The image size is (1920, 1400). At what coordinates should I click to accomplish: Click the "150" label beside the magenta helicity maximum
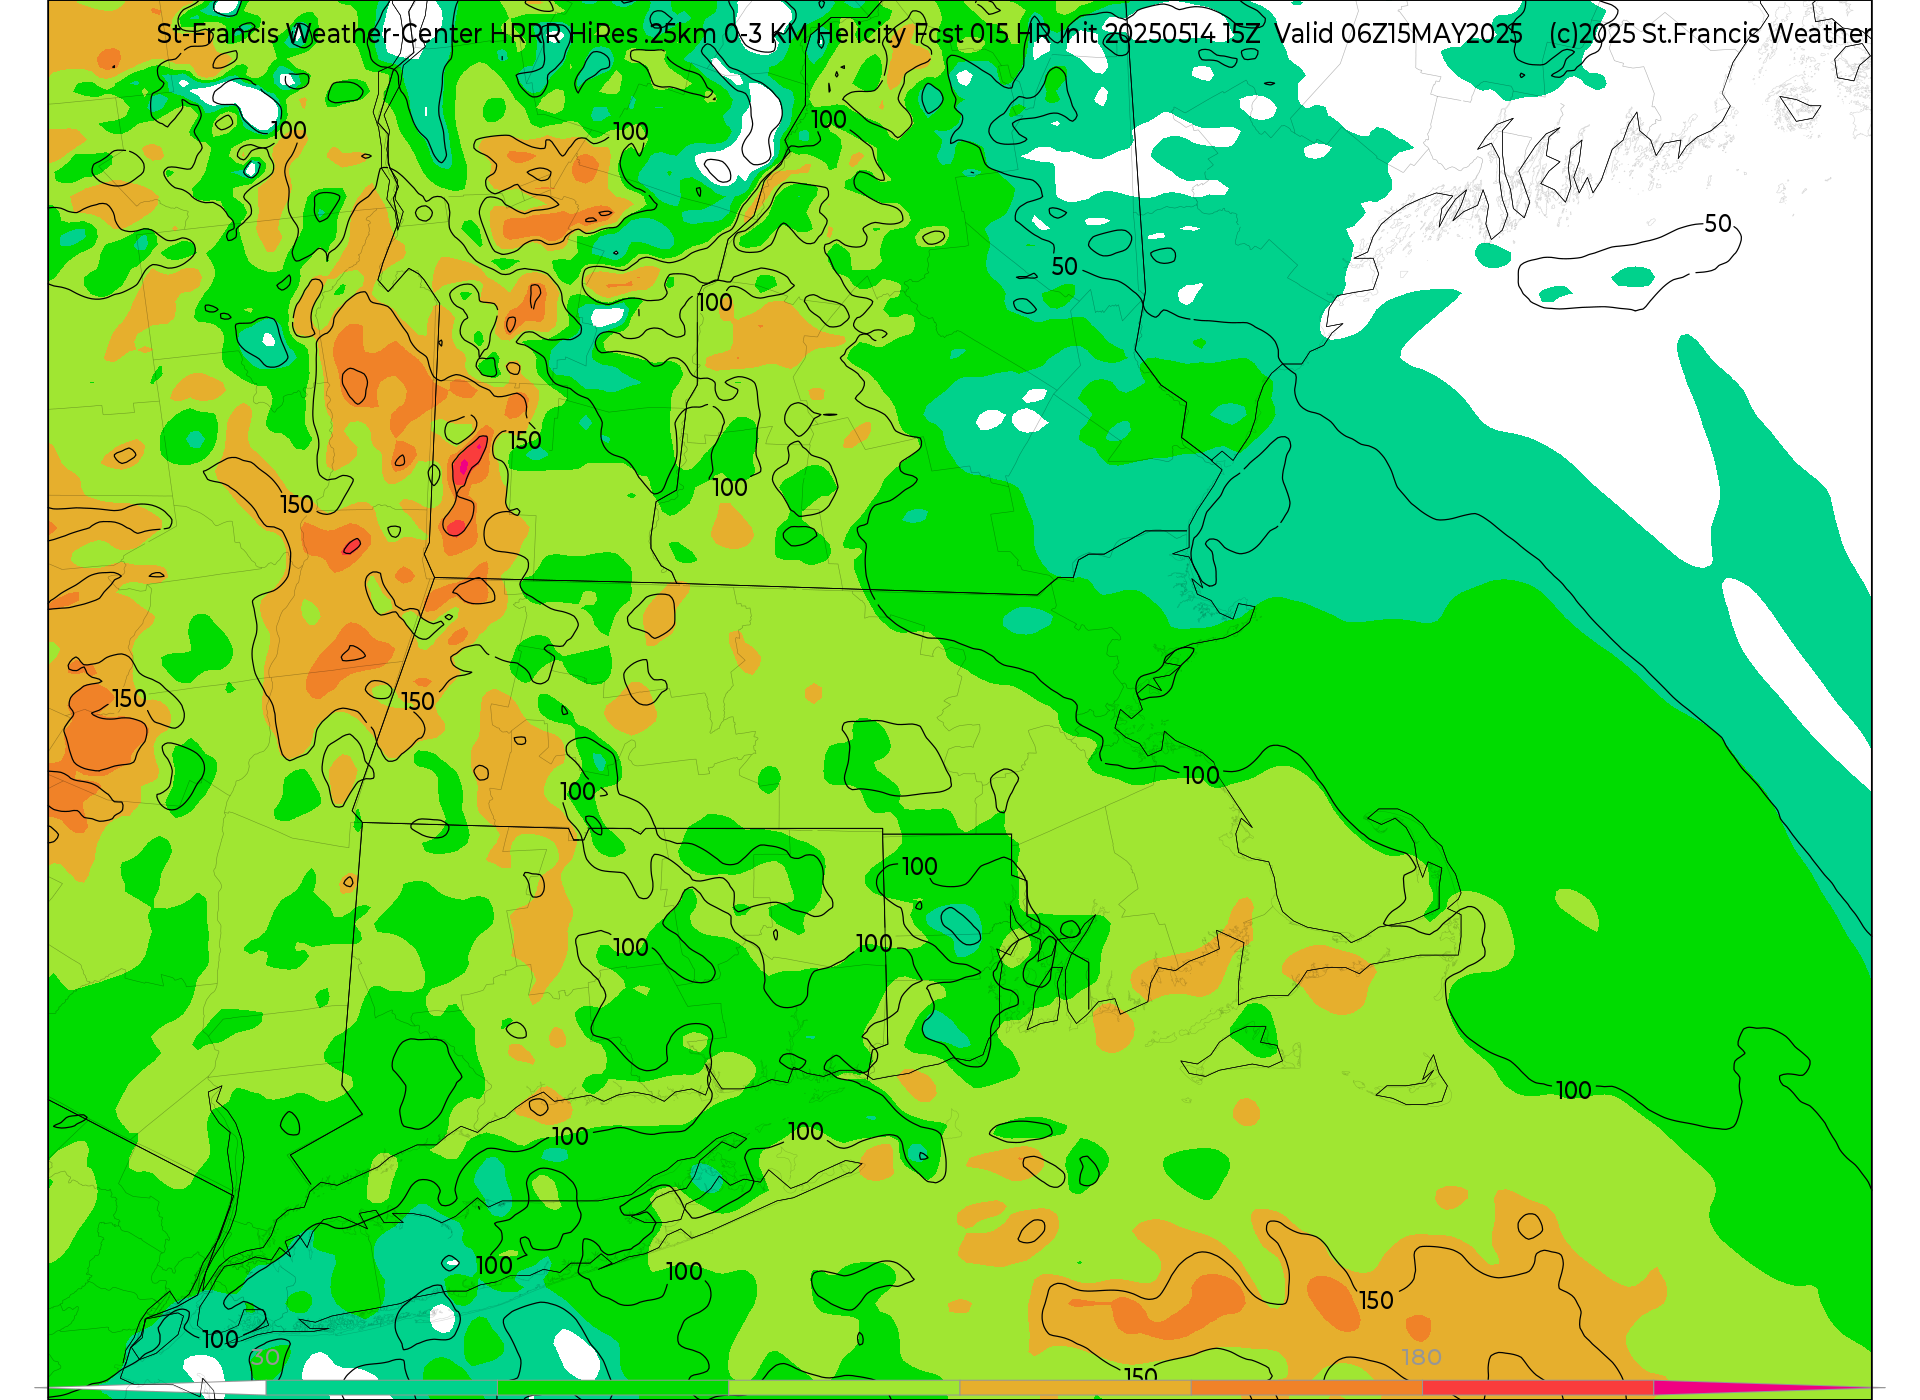pyautogui.click(x=525, y=440)
